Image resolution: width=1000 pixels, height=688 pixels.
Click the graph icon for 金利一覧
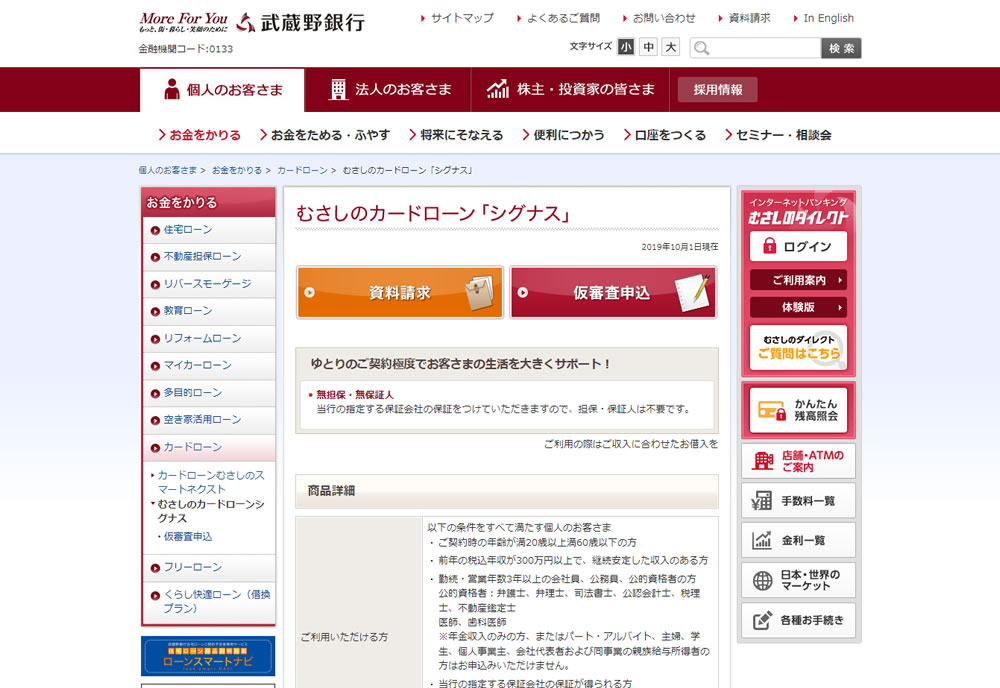point(761,540)
